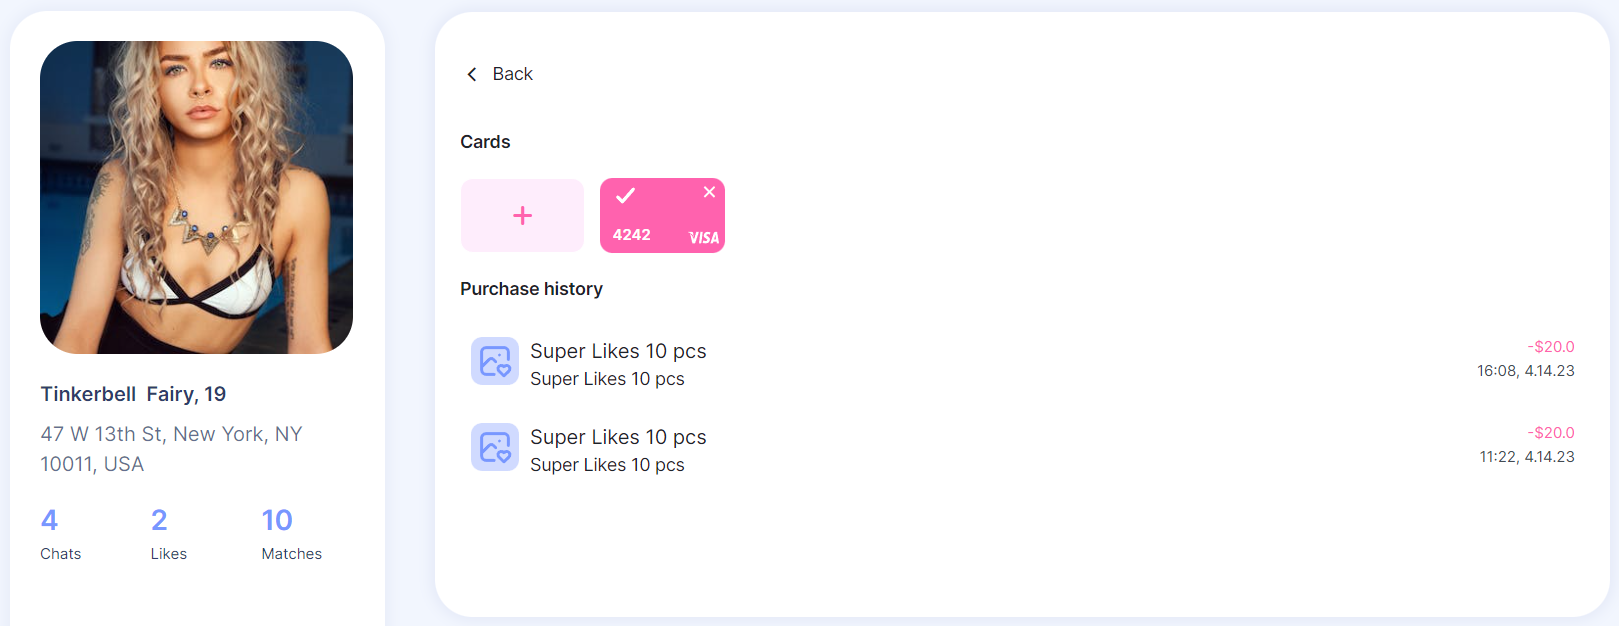1619x626 pixels.
Task: Open the 11:22 Super Likes purchase entry
Action: pyautogui.click(x=1023, y=448)
